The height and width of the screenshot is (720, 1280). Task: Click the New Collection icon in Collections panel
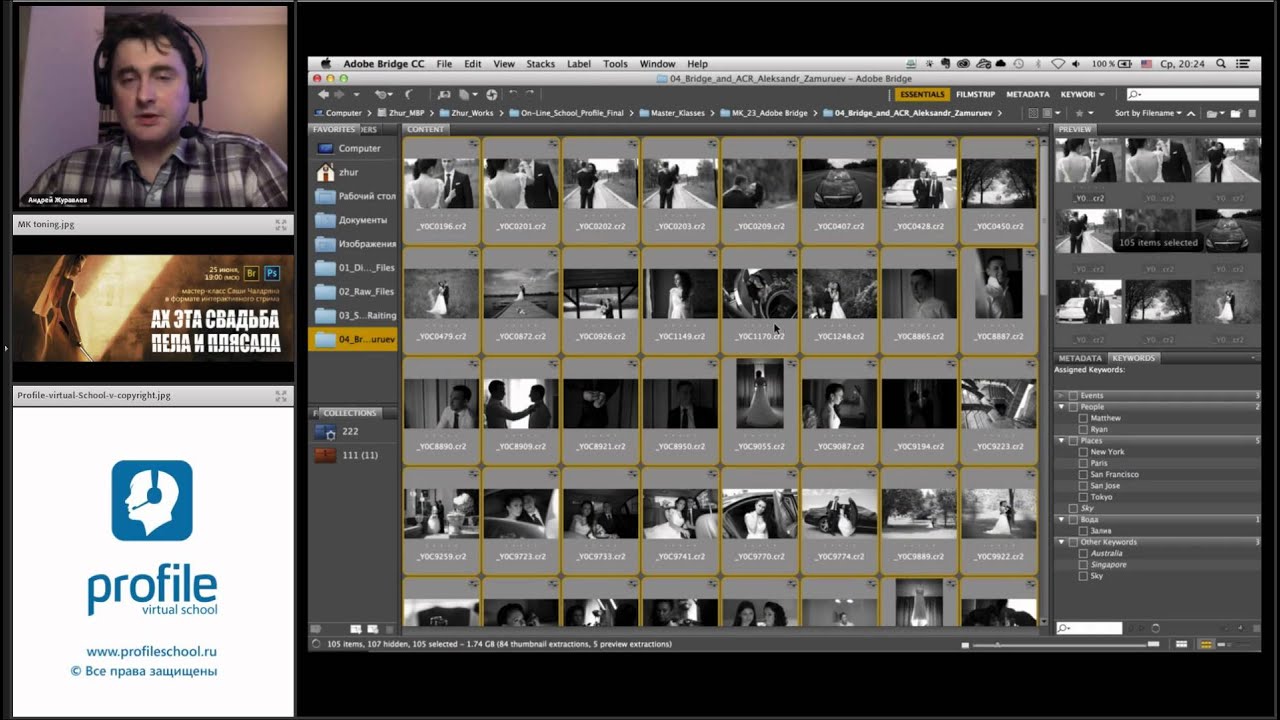(x=357, y=629)
